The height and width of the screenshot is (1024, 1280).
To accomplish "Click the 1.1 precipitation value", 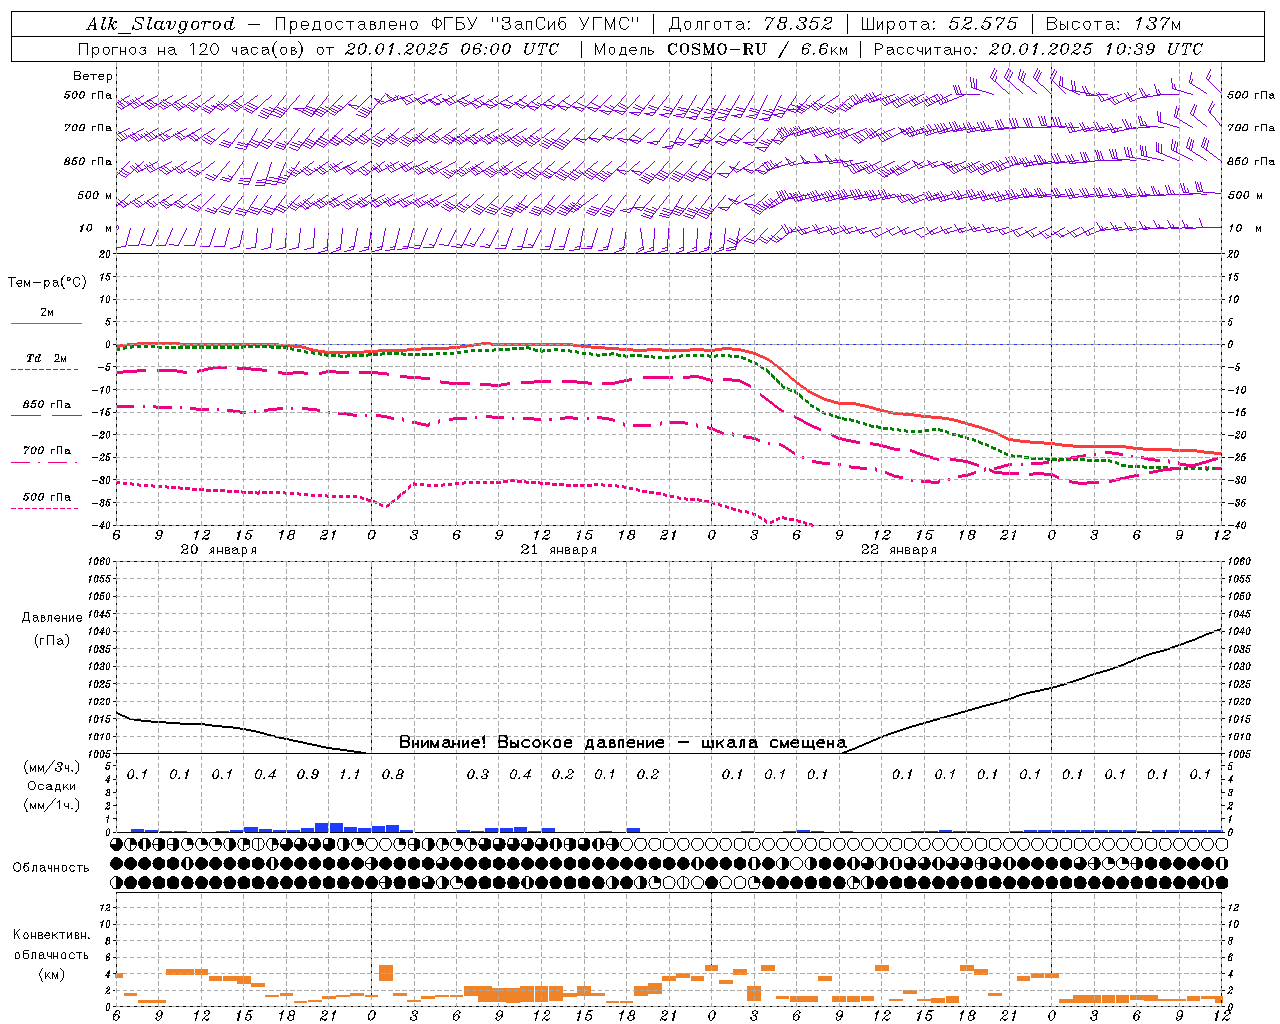I will (349, 774).
